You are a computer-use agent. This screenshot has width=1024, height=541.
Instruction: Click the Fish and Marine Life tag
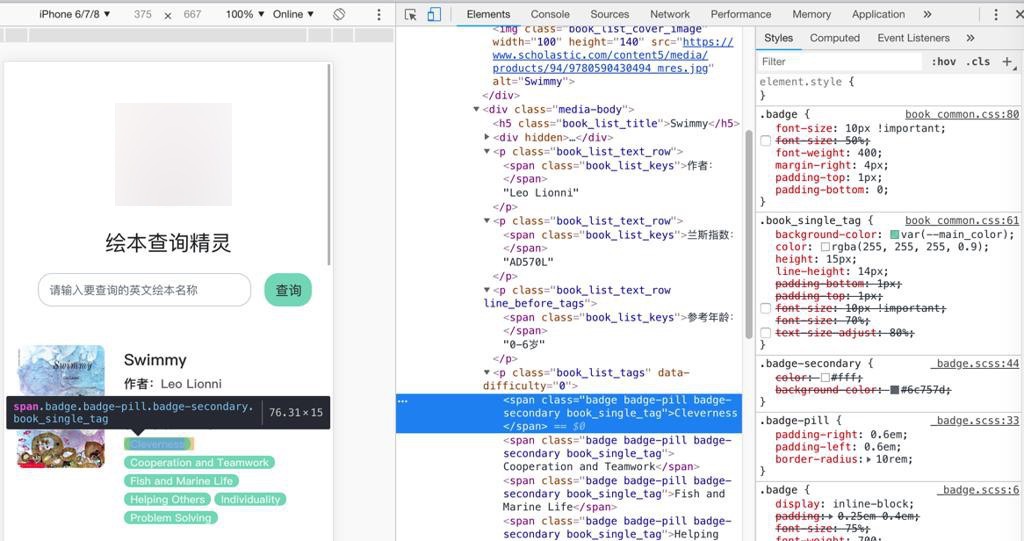point(181,481)
